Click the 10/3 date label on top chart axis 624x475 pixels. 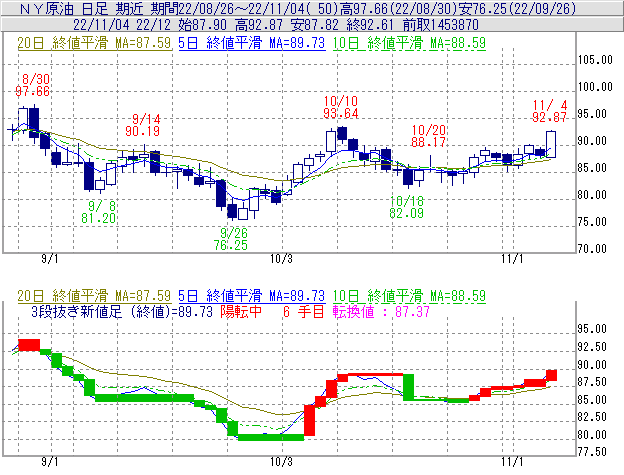281,259
